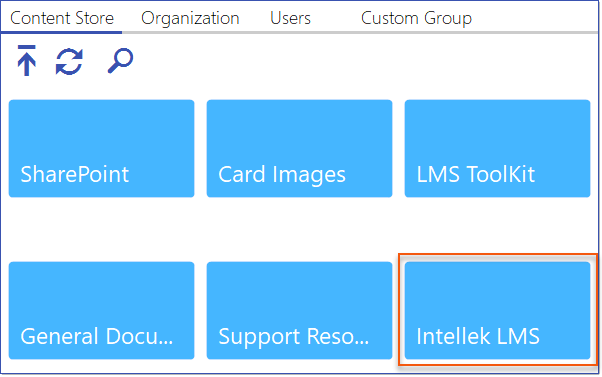Screen dimensions: 602x377
Task: Open the Card Images folder tile
Action: (x=299, y=149)
